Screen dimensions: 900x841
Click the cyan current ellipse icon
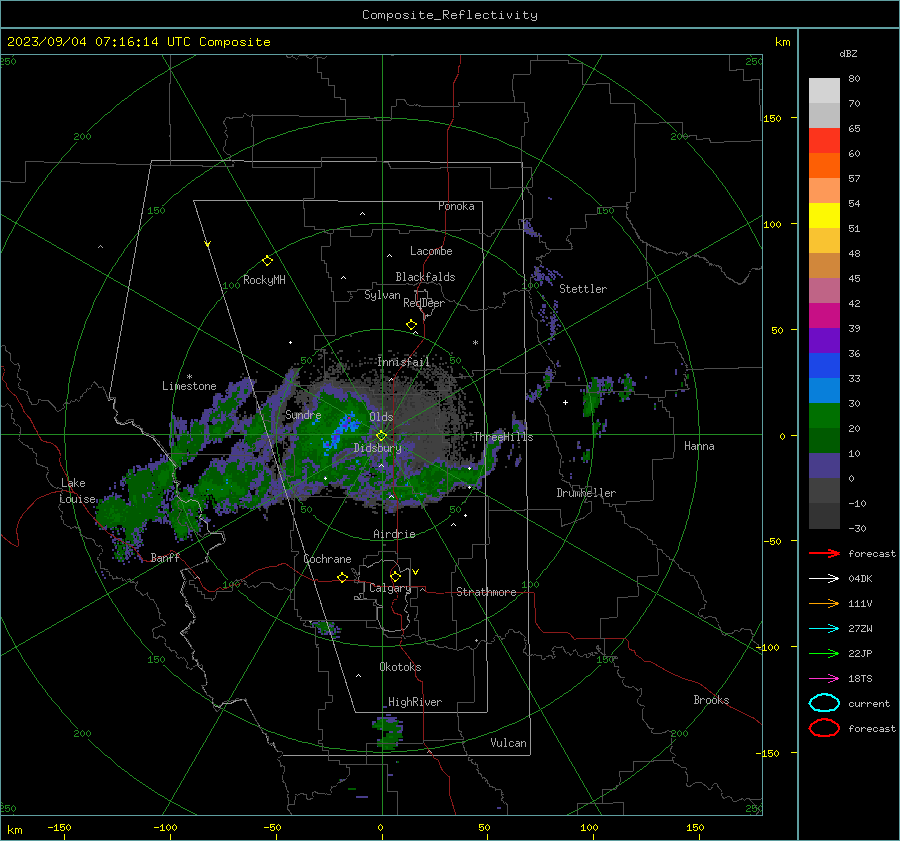click(x=824, y=703)
